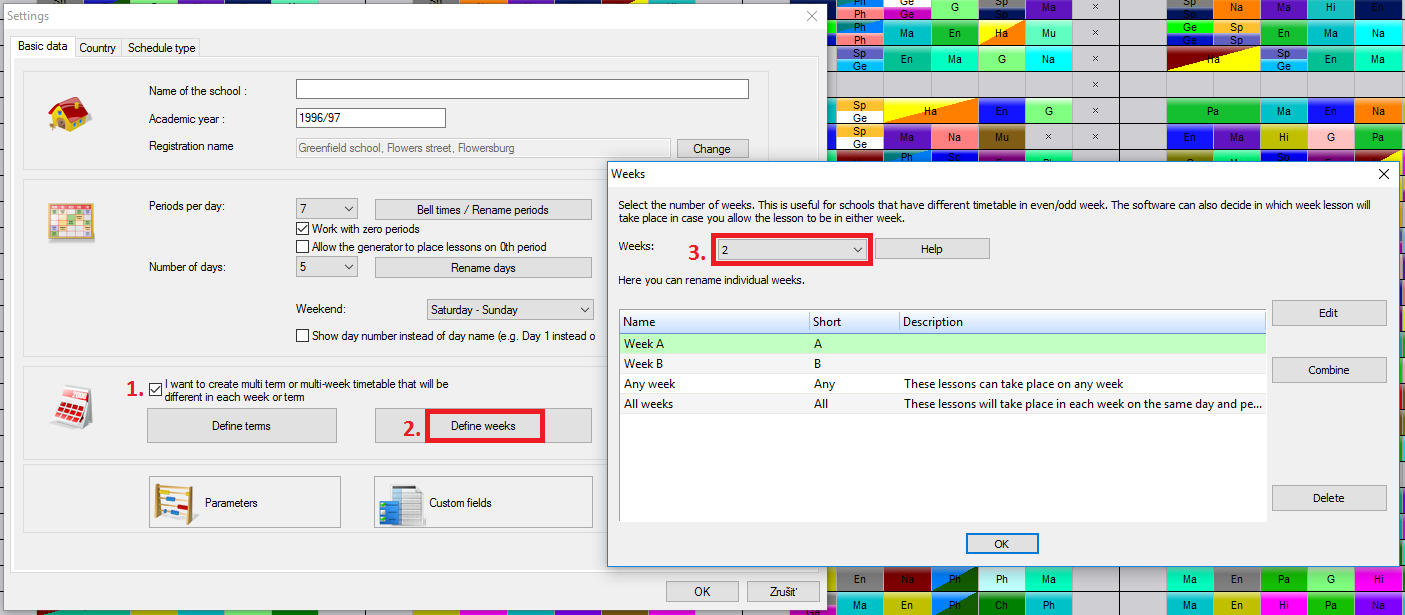Open the Schedule type tab
The height and width of the screenshot is (615, 1405).
[x=162, y=48]
